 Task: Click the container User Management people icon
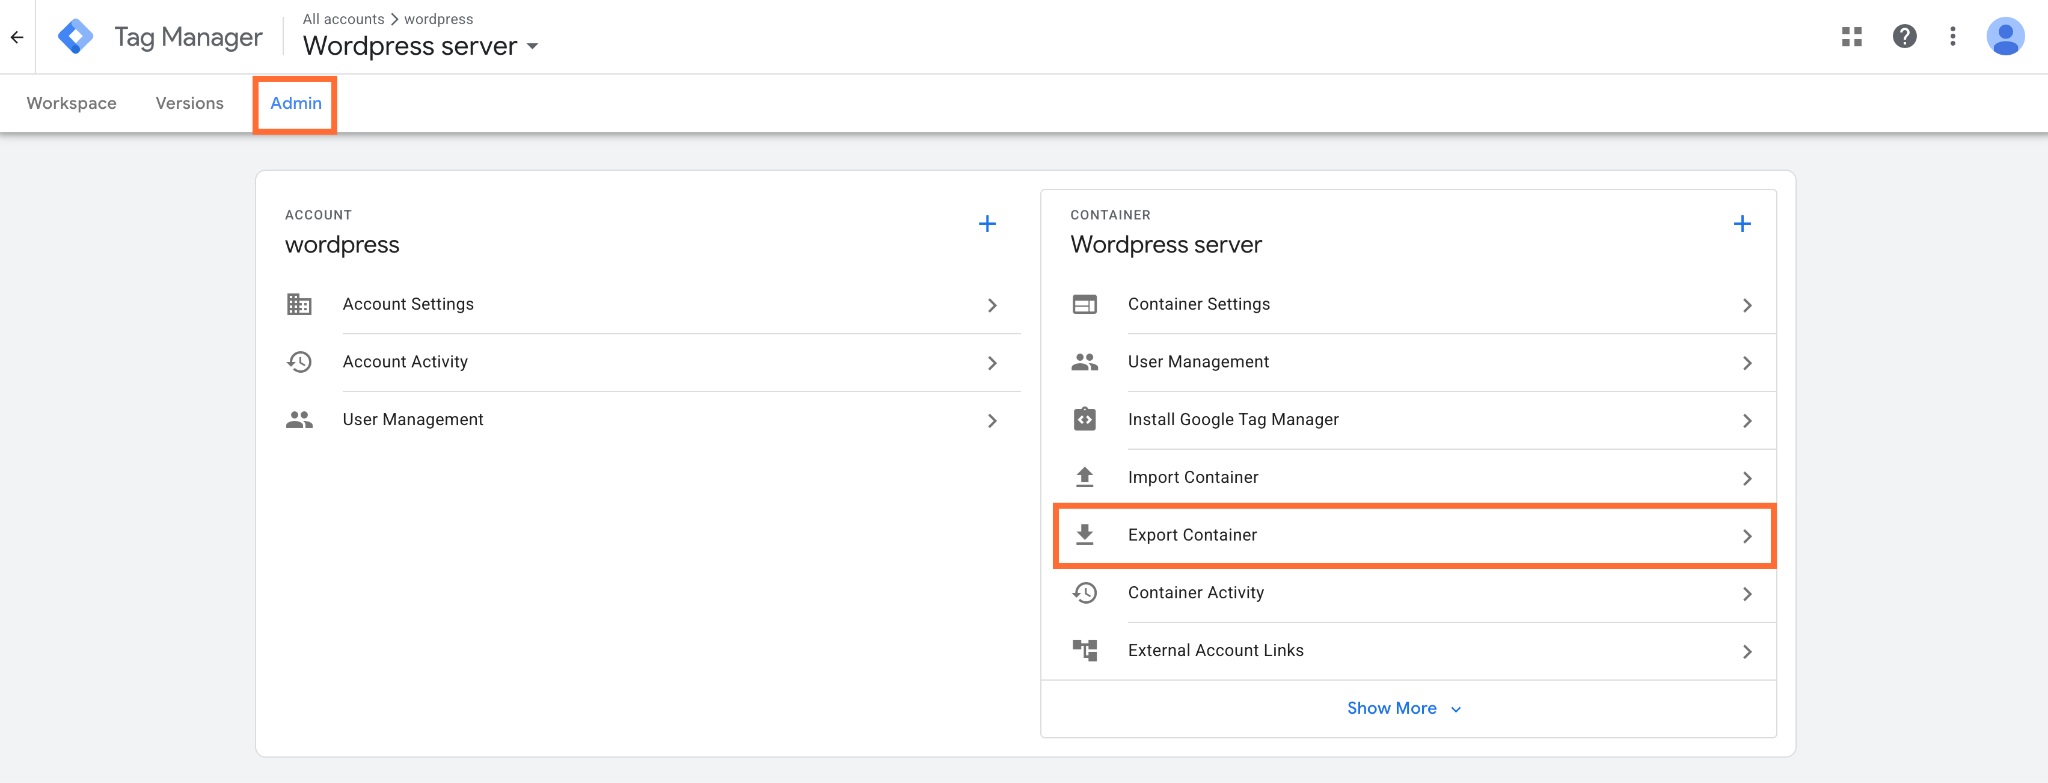(1085, 362)
